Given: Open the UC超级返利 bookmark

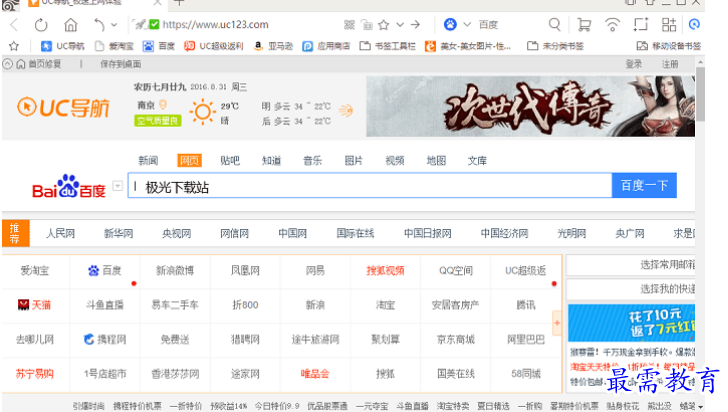Looking at the screenshot, I should [214, 46].
